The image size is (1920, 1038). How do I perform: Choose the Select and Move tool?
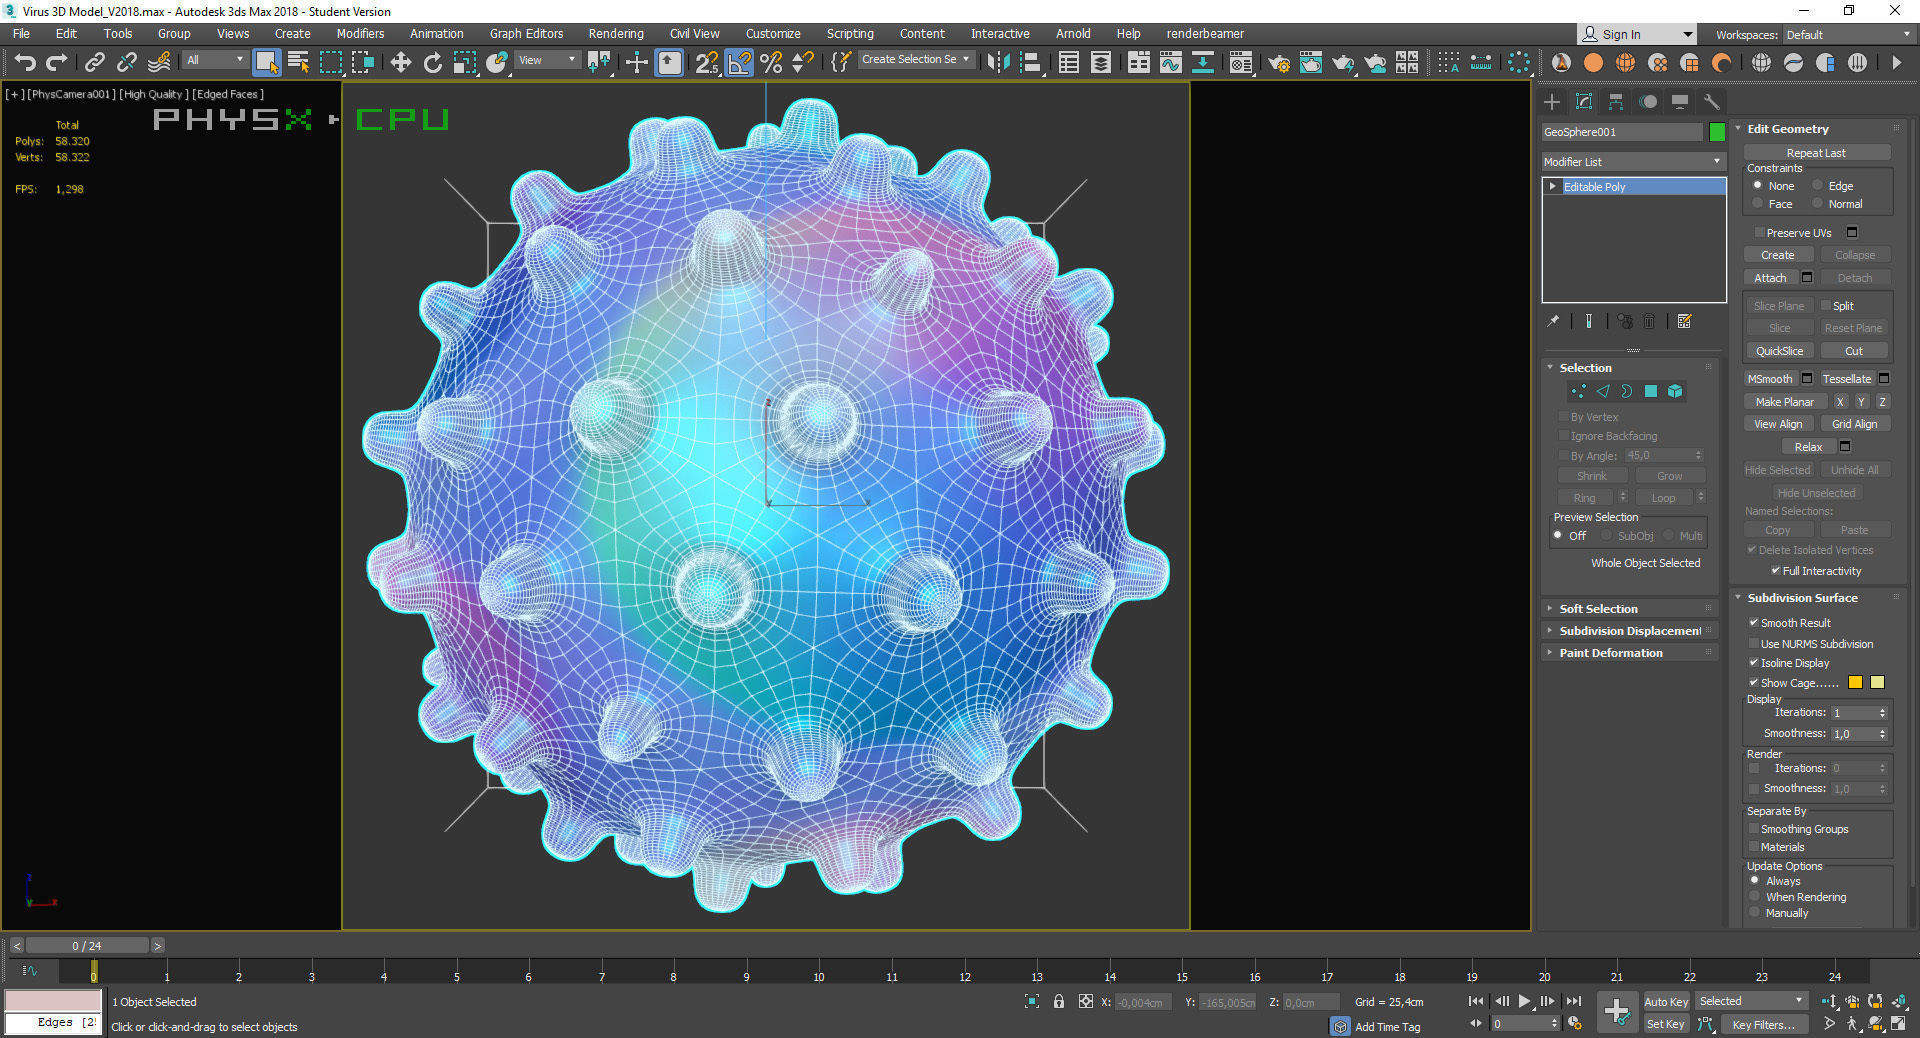click(x=400, y=63)
